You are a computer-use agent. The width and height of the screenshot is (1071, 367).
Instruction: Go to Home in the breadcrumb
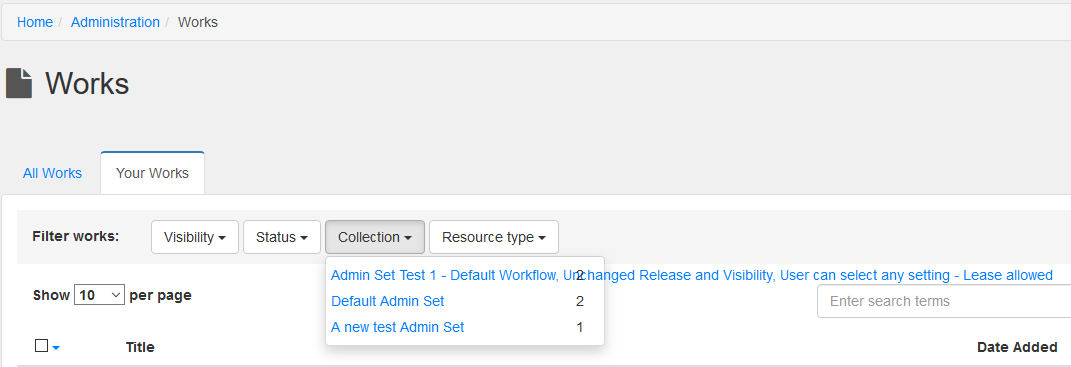coord(35,22)
